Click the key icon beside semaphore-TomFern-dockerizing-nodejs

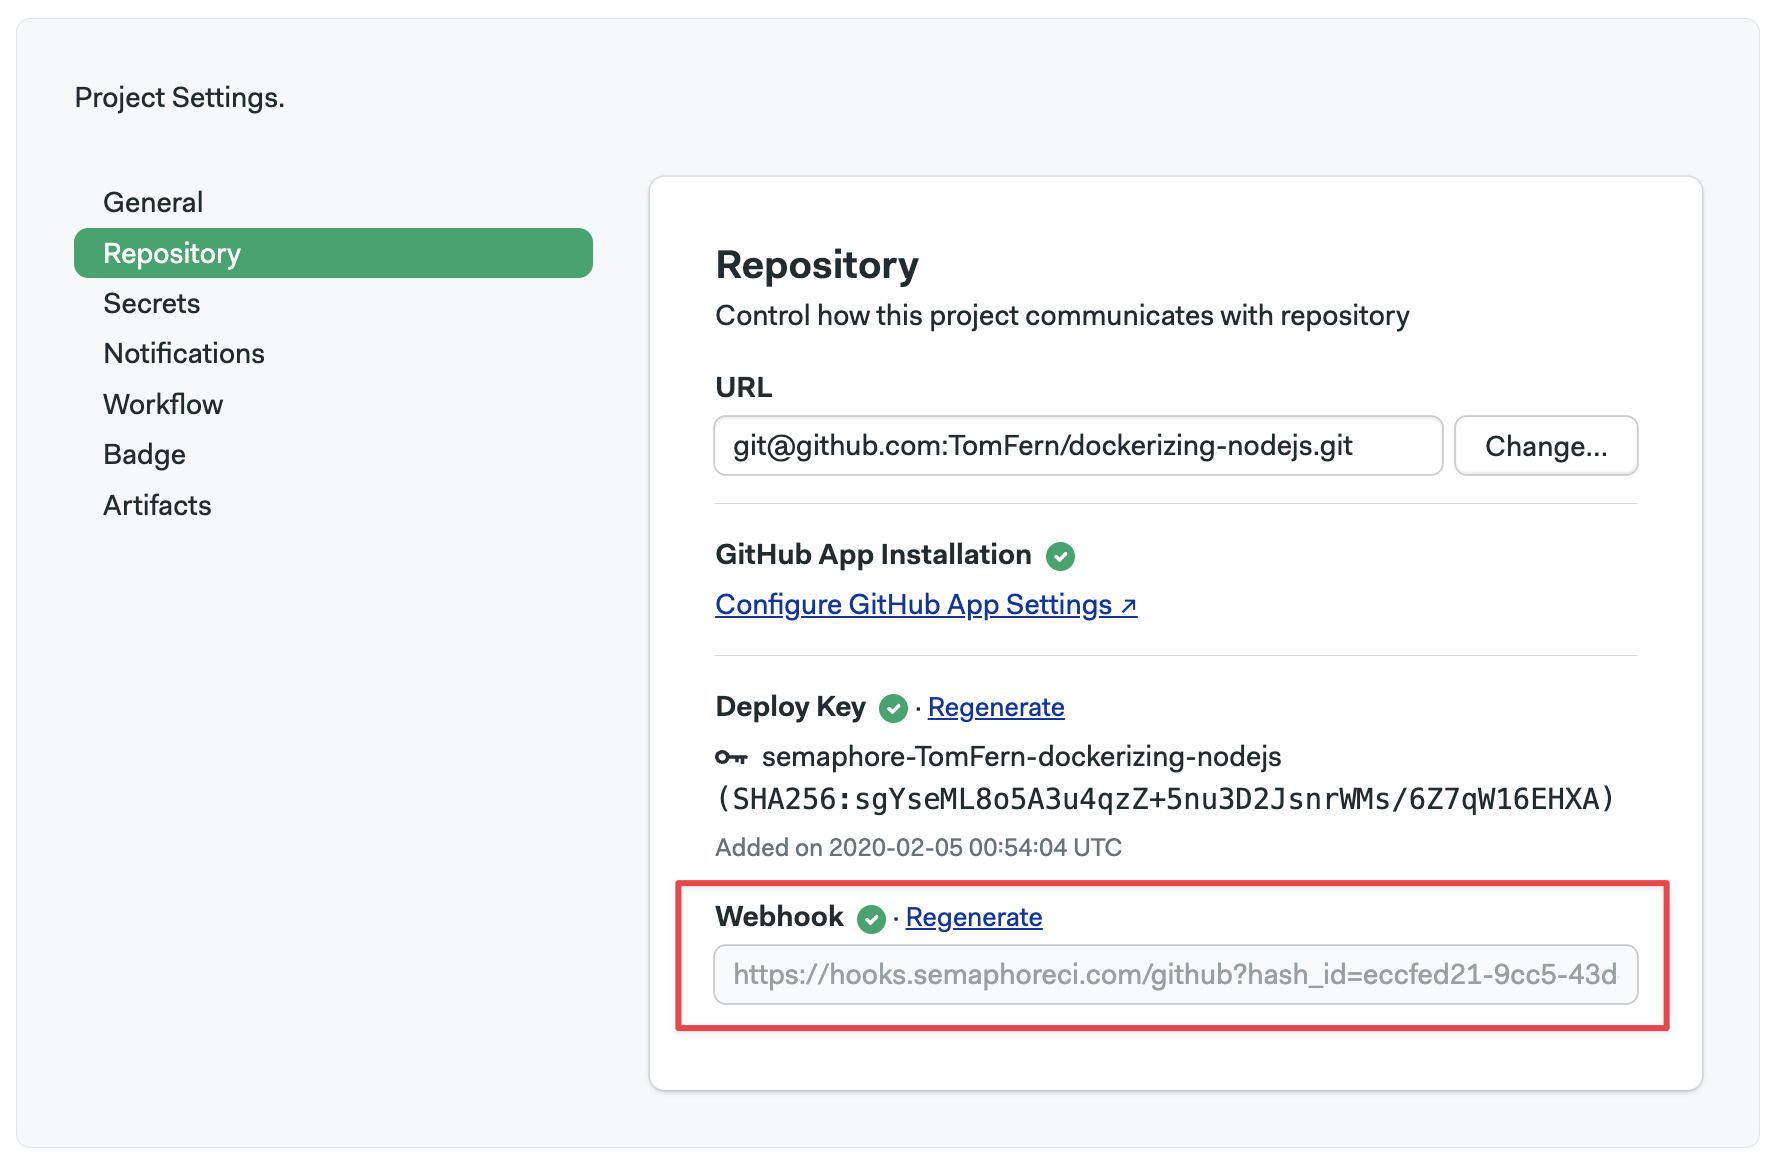point(731,758)
